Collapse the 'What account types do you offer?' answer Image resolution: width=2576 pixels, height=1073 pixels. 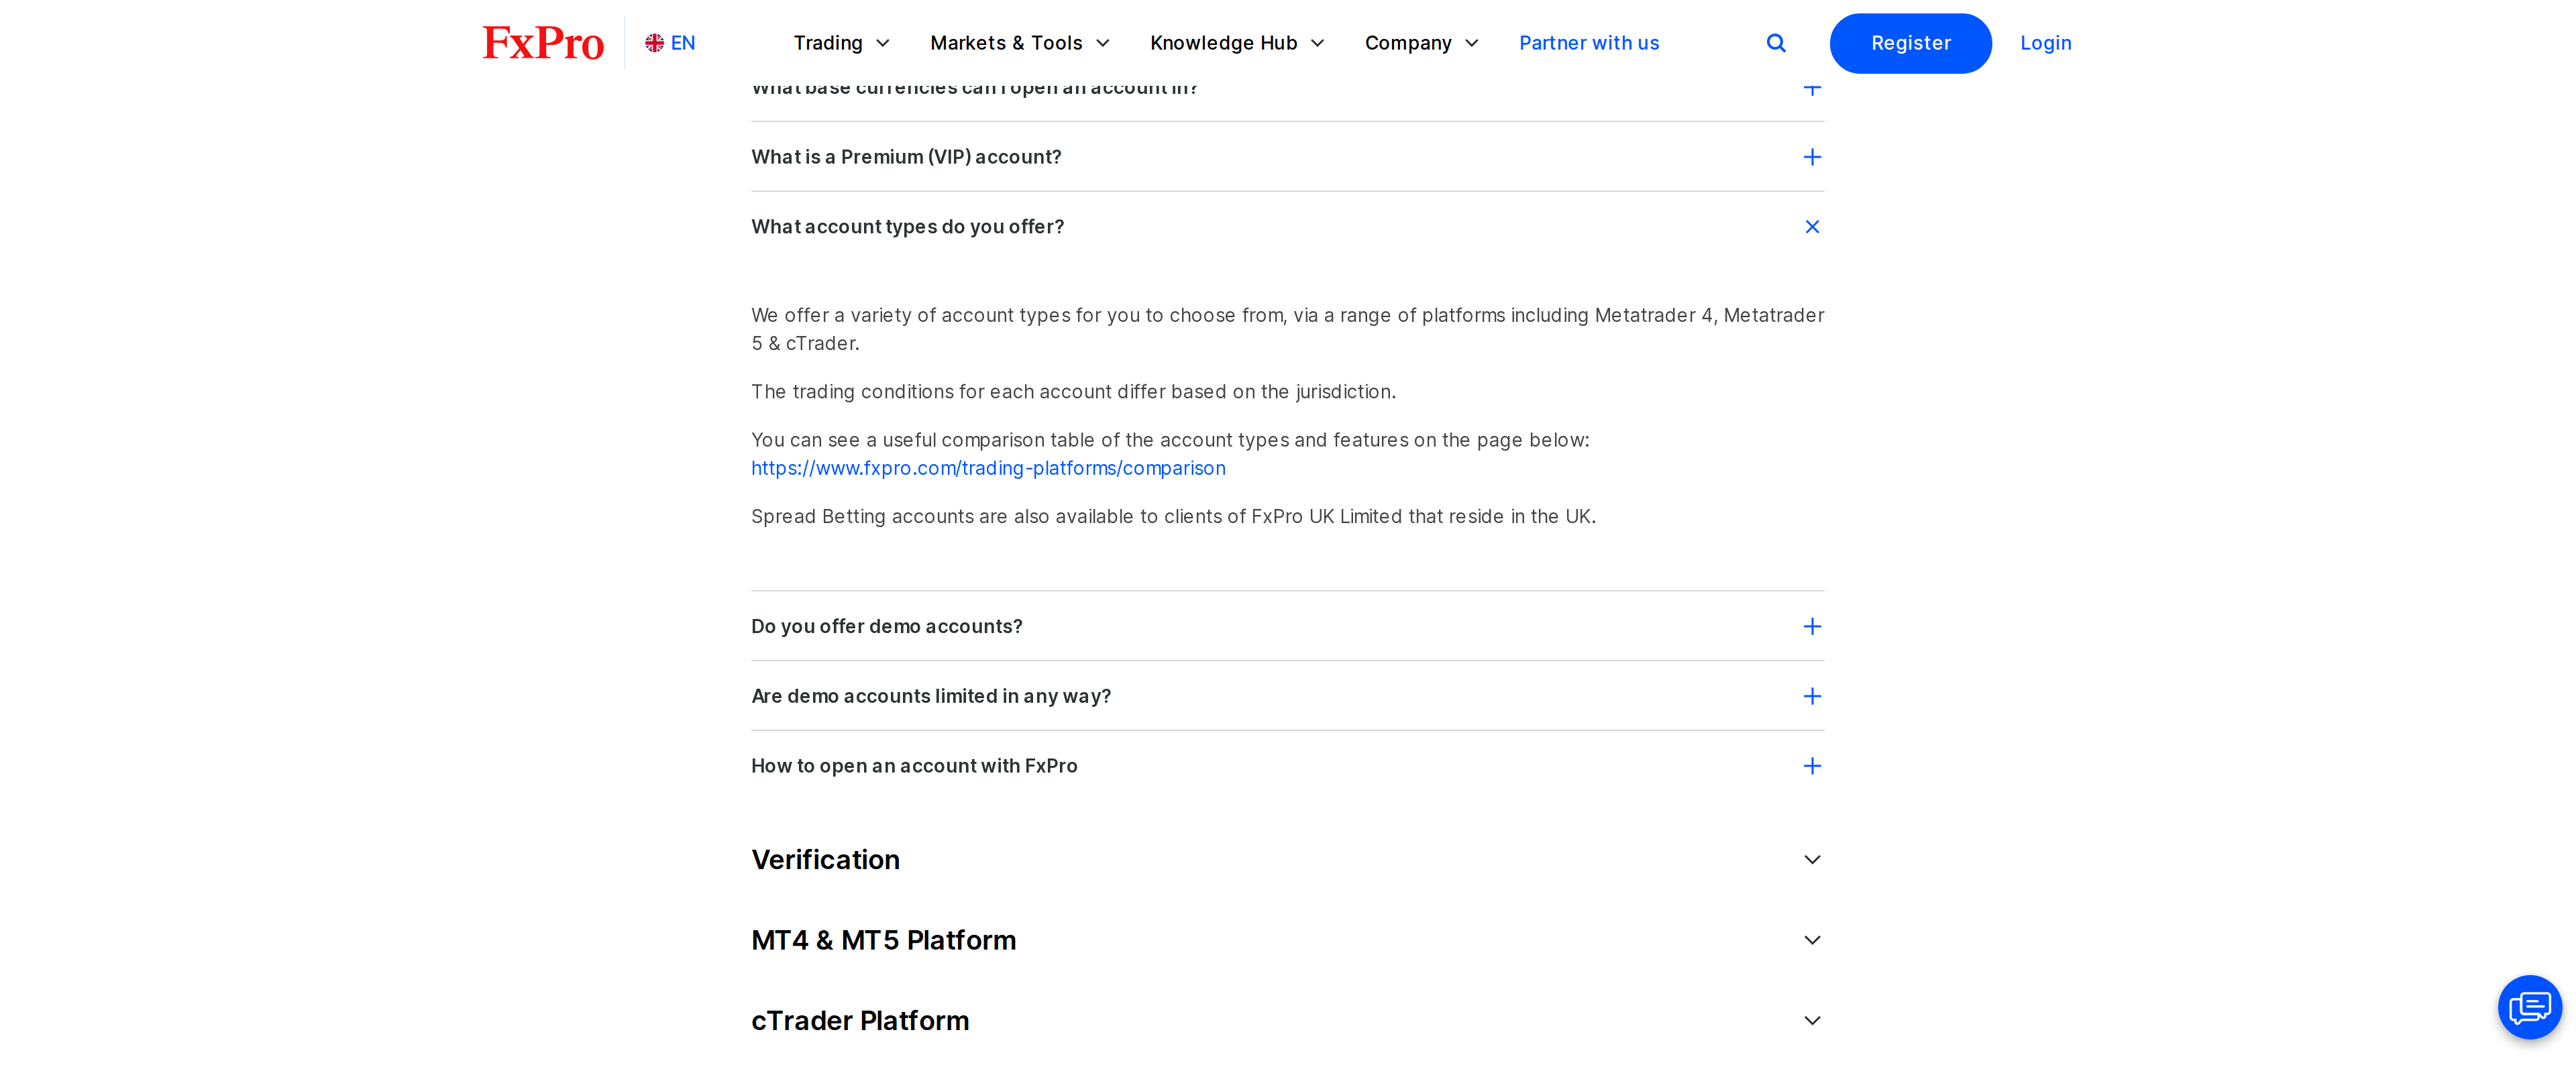coord(1812,227)
